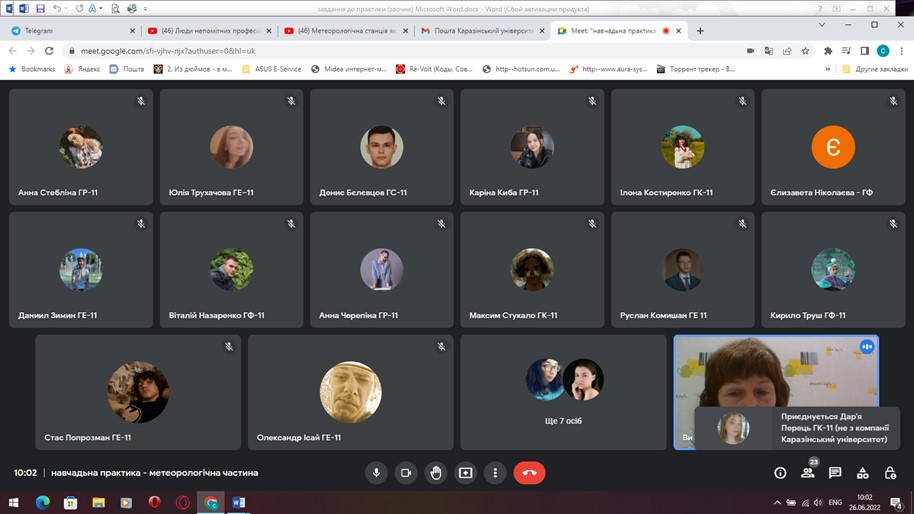Open the Другие закладки bookmarks folder
The width and height of the screenshot is (914, 514).
pyautogui.click(x=873, y=69)
